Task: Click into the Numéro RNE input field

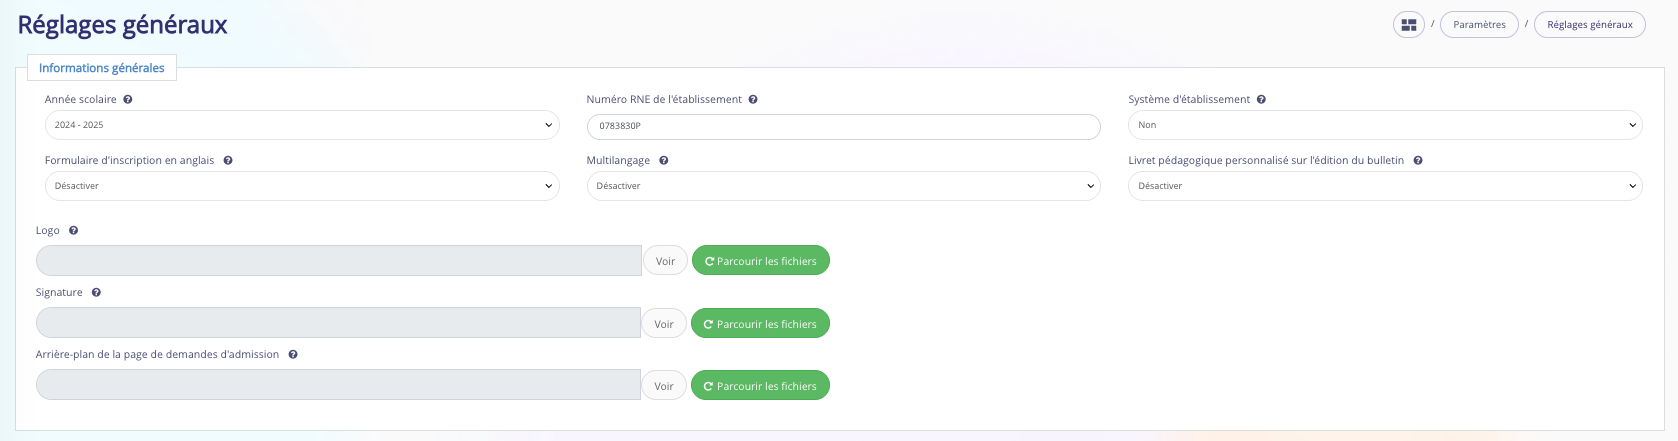Action: (843, 126)
